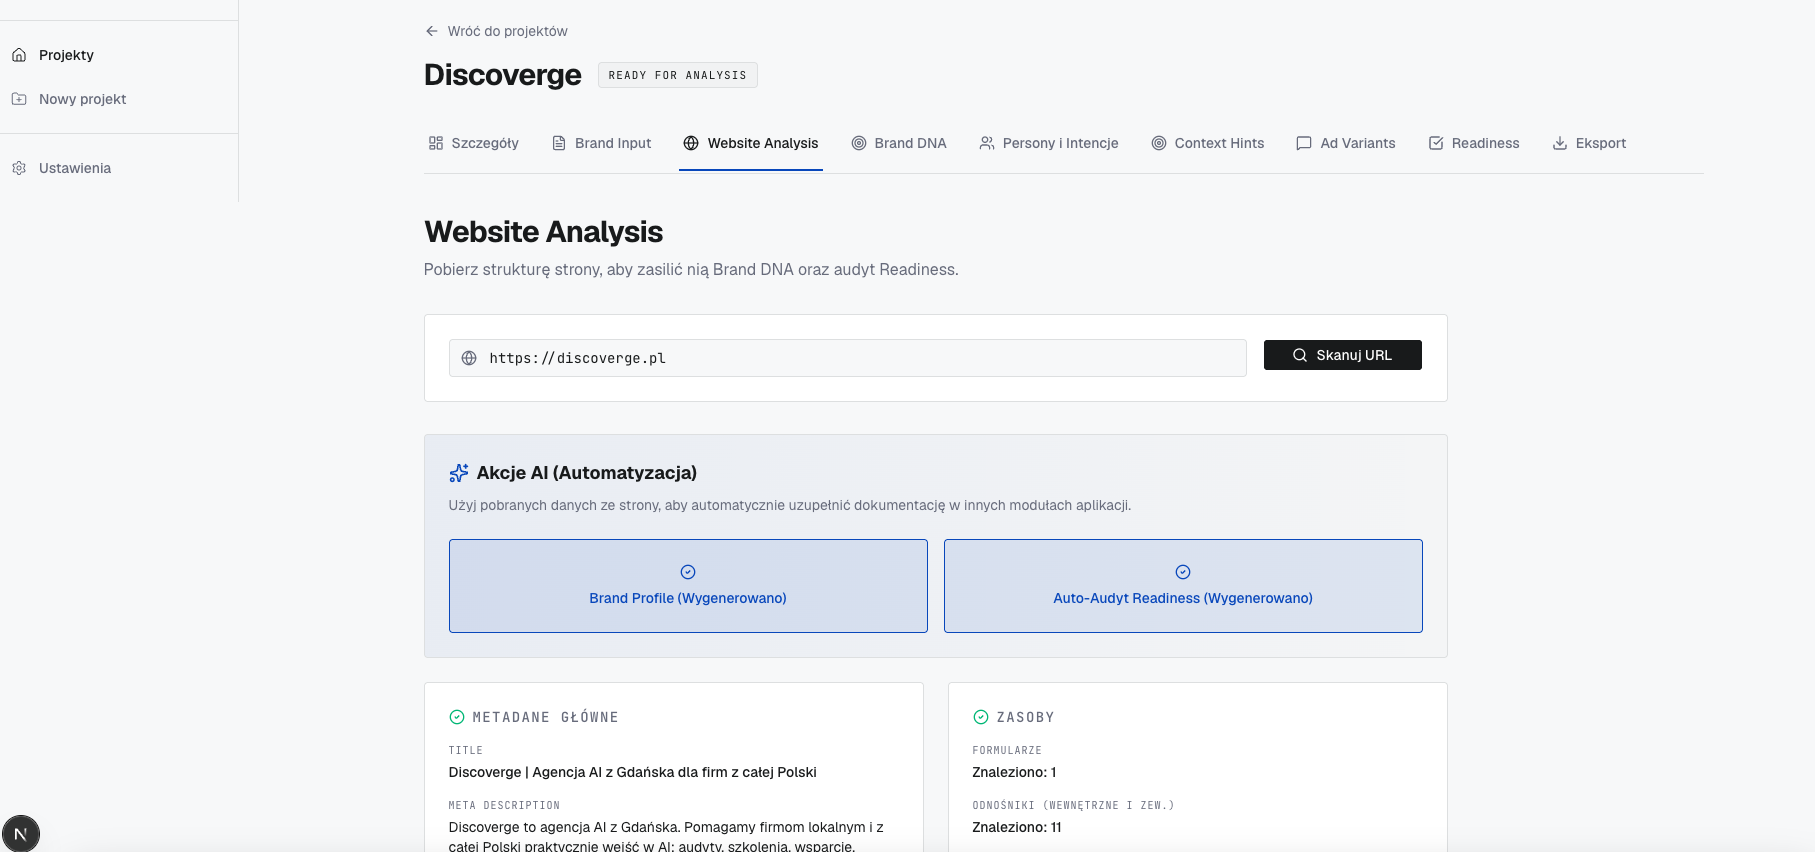1815x852 pixels.
Task: Switch to the Szczegóły tab
Action: 474,143
